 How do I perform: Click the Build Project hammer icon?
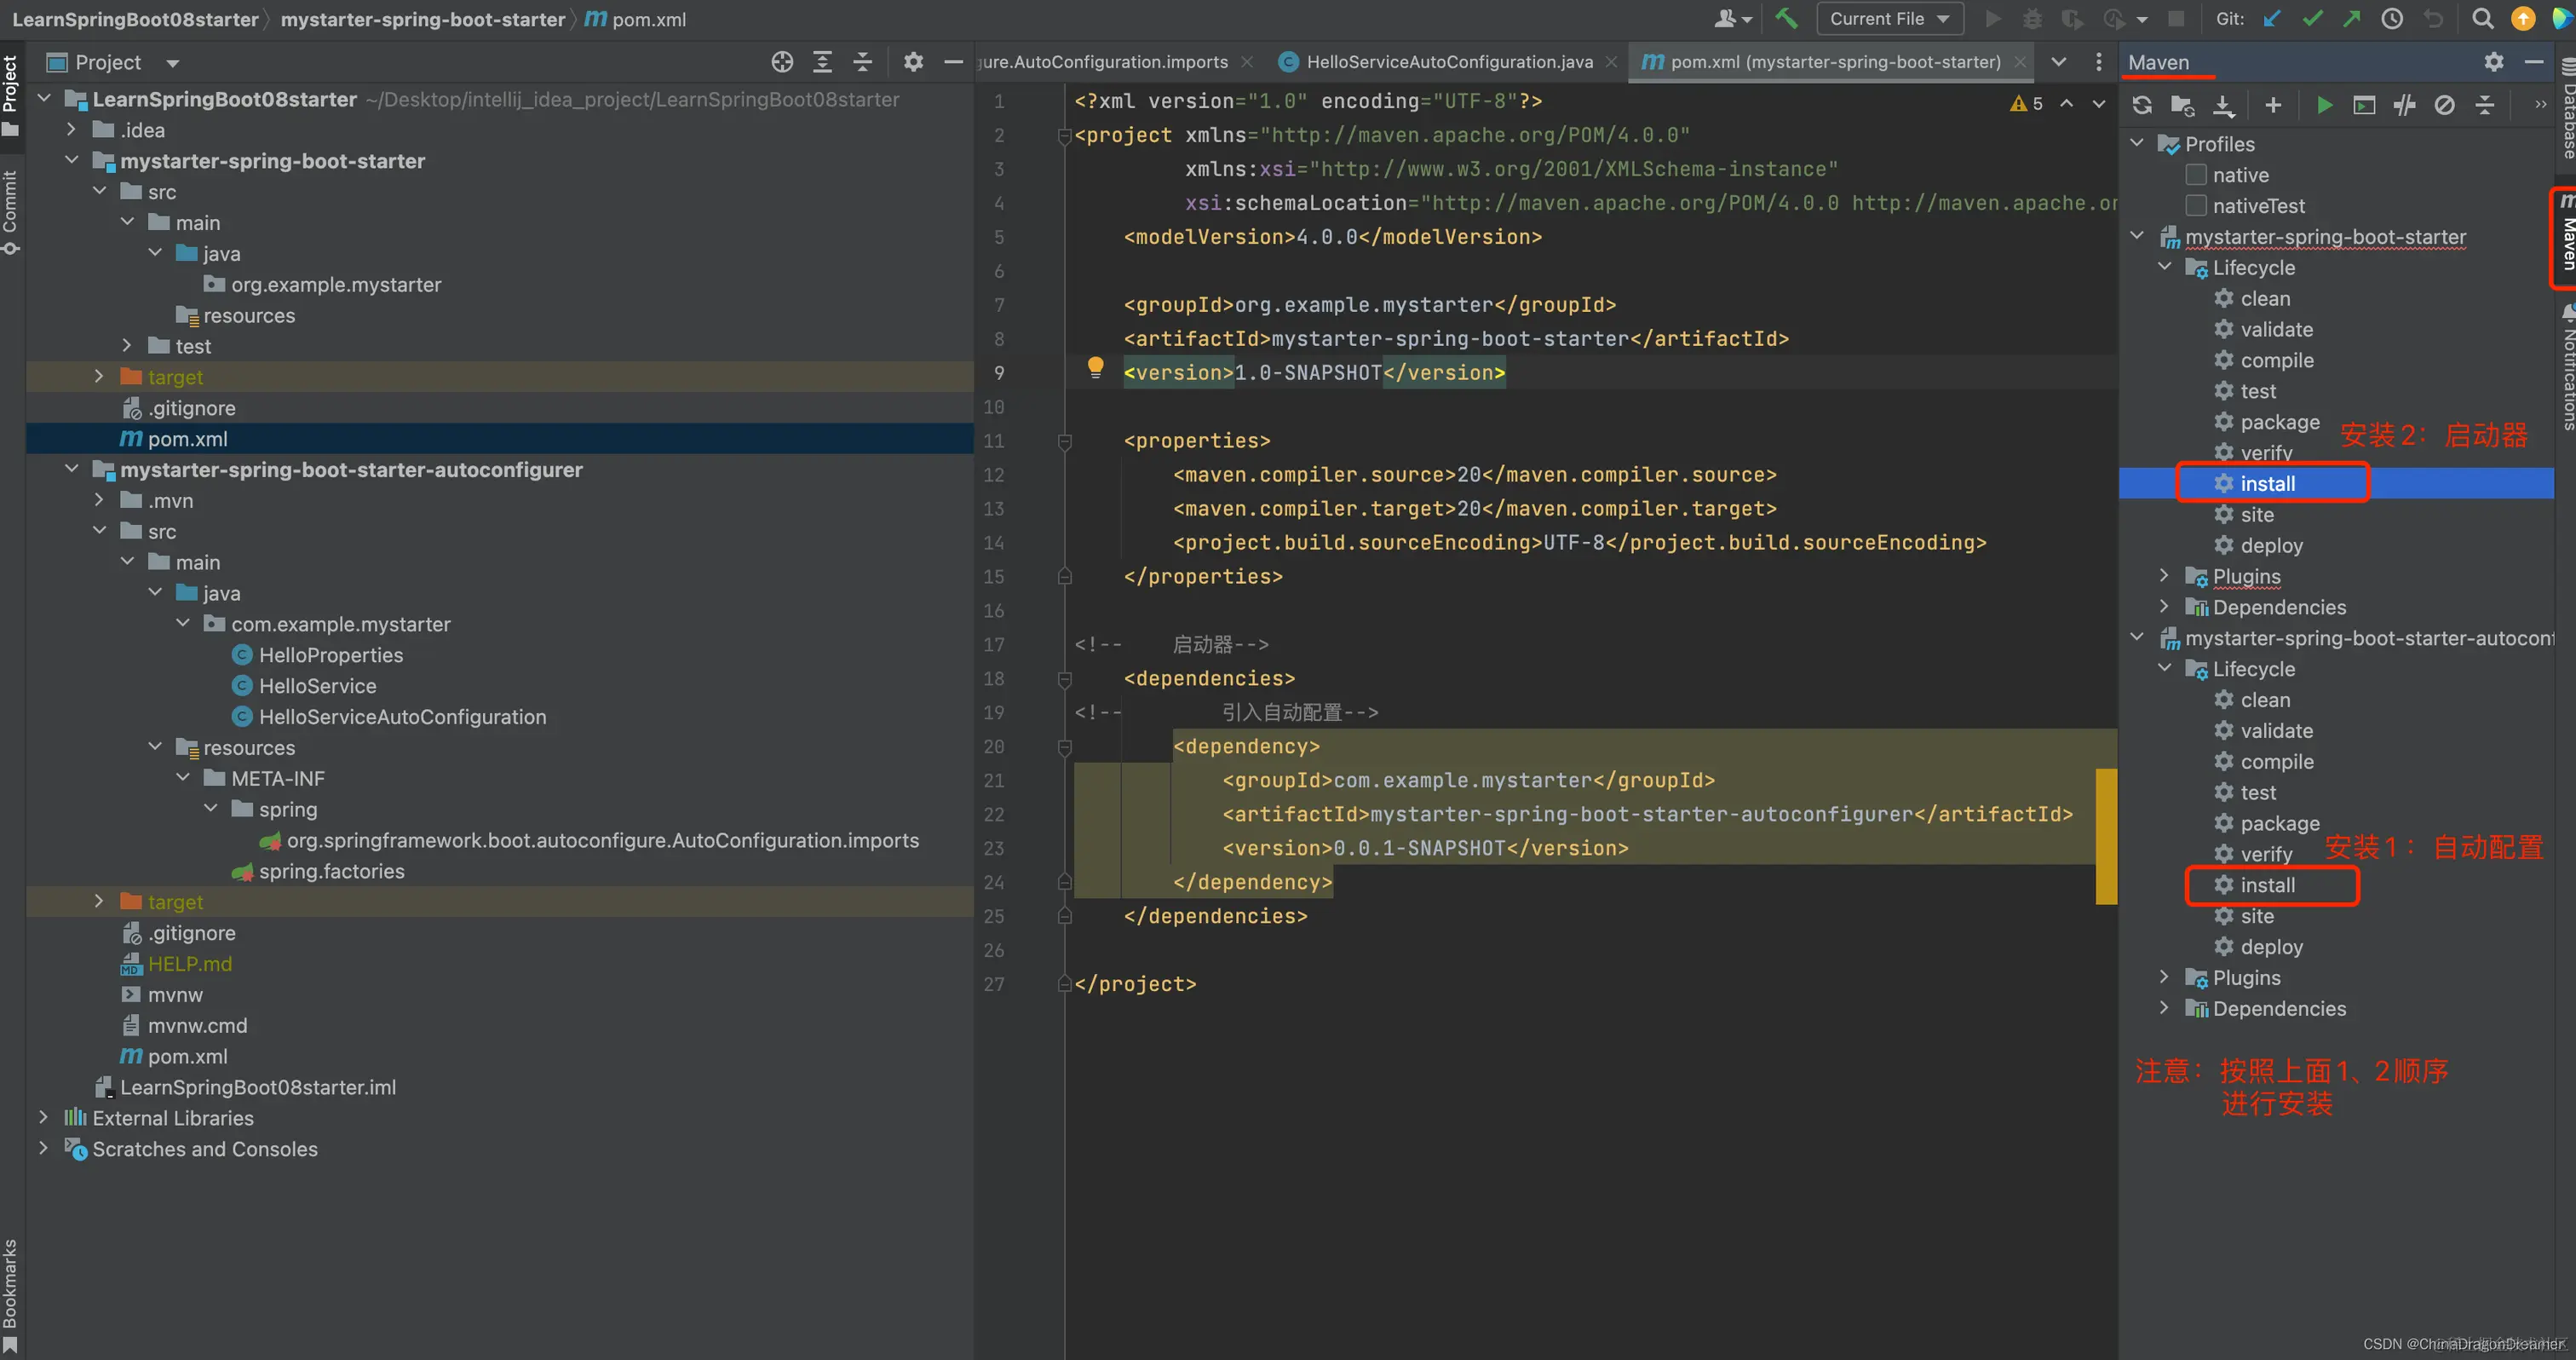tap(1786, 18)
